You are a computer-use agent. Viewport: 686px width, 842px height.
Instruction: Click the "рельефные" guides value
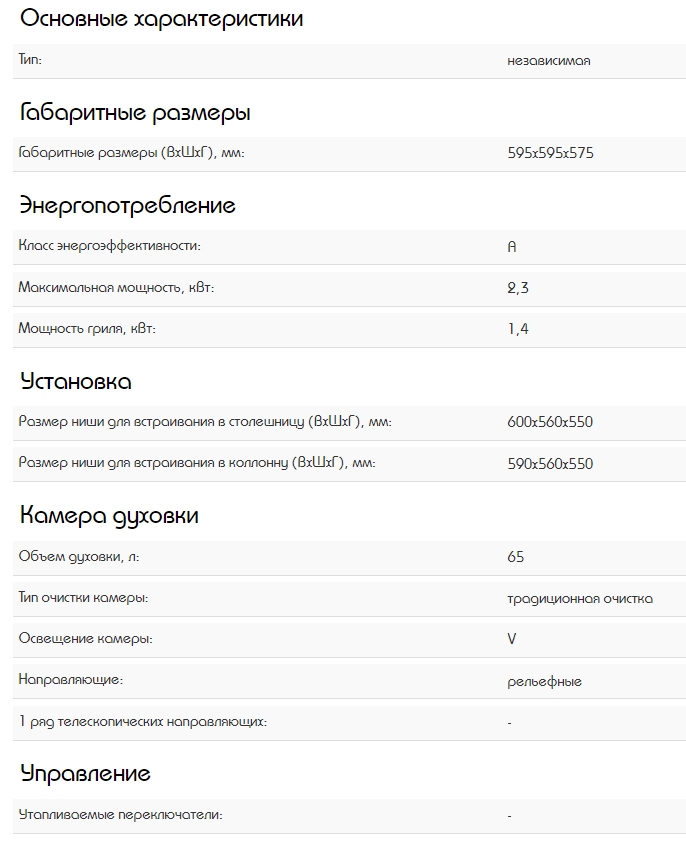544,682
